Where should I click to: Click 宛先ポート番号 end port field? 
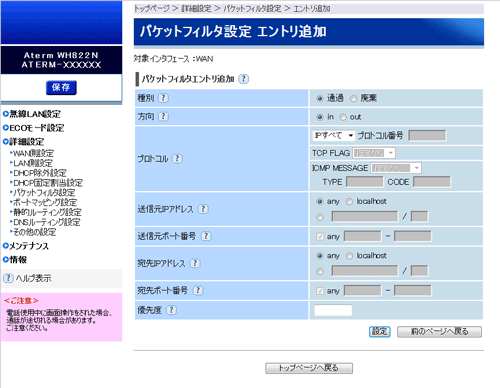pos(413,290)
